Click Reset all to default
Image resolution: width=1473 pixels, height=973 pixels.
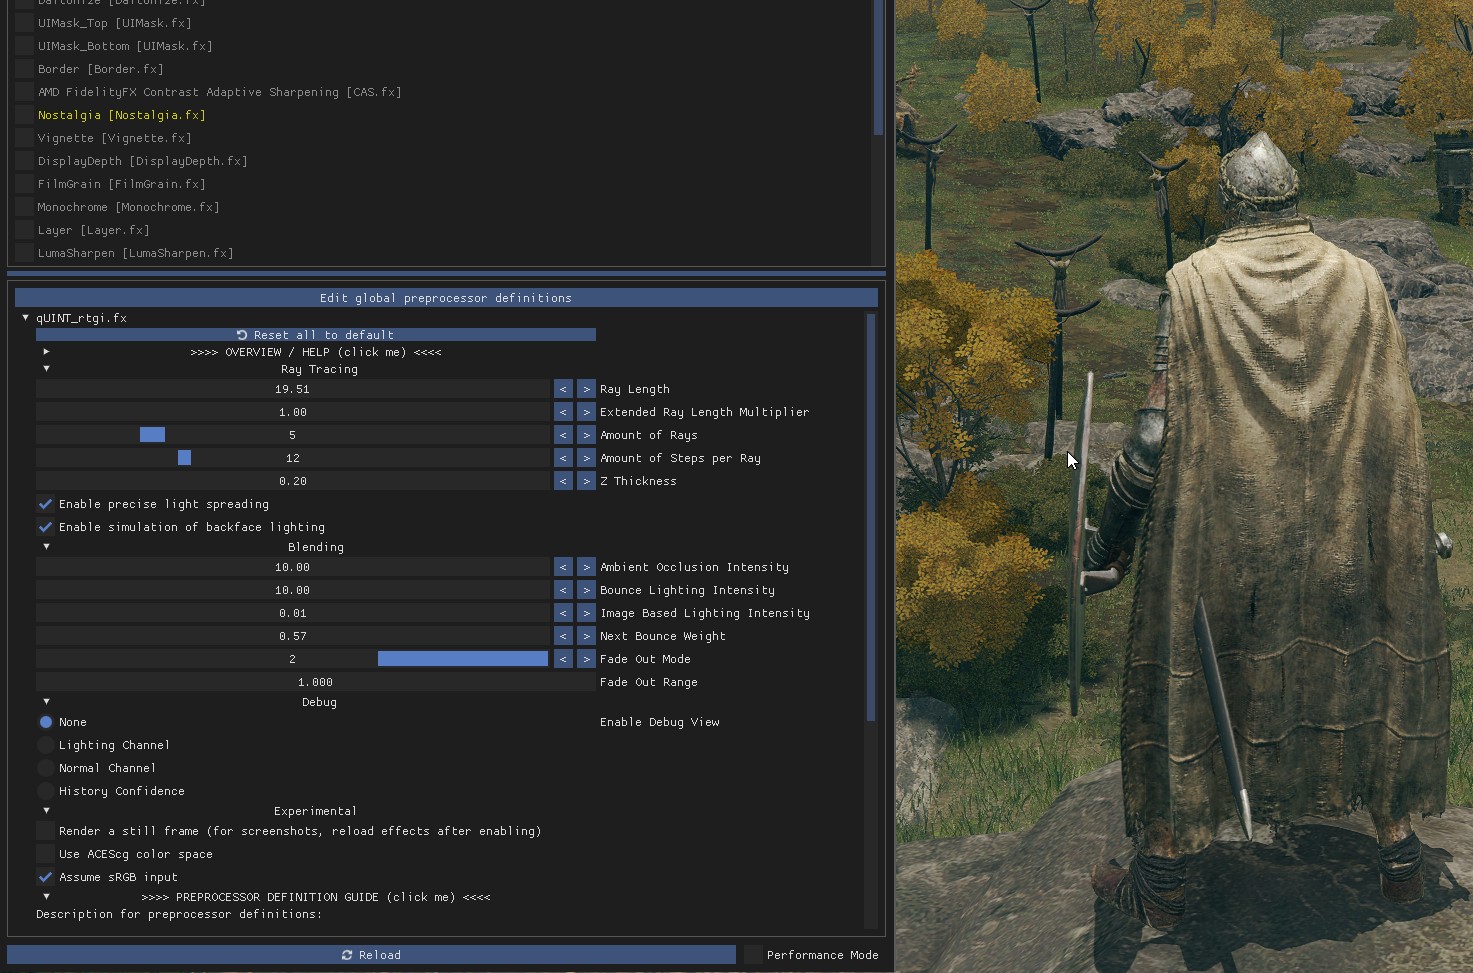[x=316, y=335]
